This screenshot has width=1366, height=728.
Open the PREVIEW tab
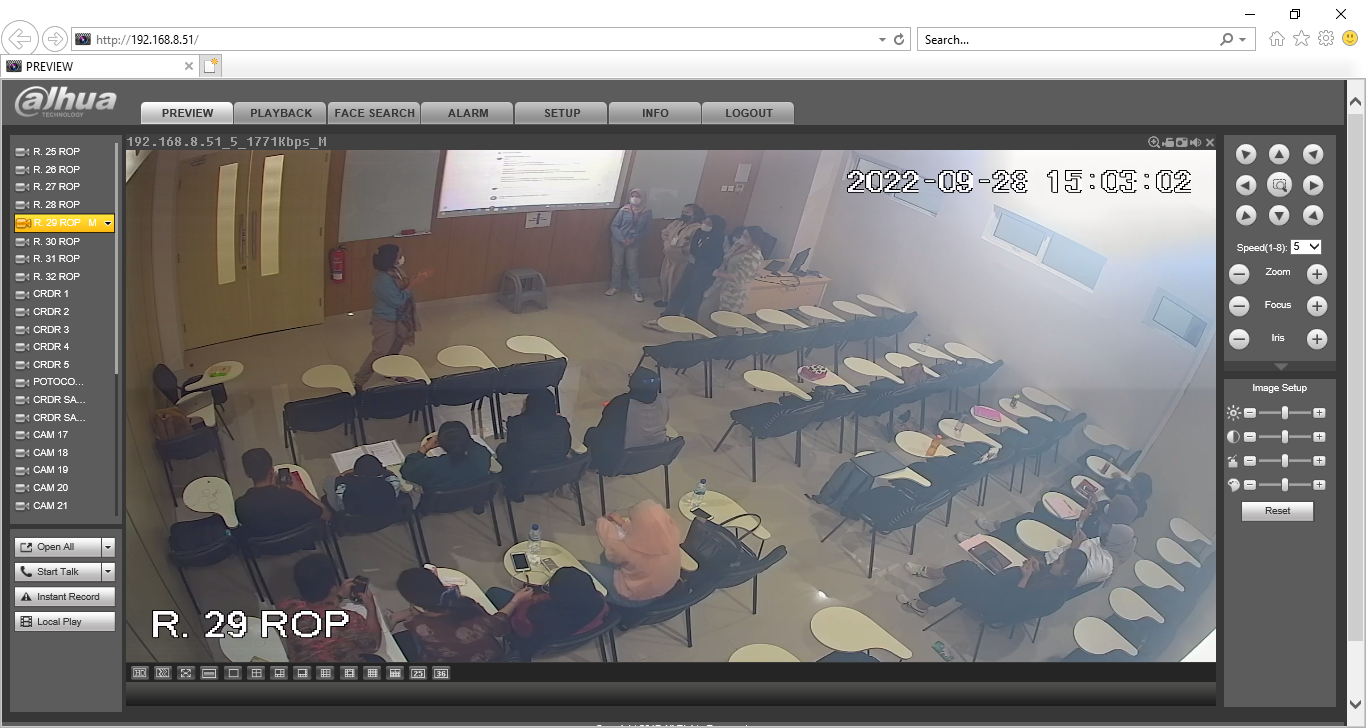click(x=187, y=113)
